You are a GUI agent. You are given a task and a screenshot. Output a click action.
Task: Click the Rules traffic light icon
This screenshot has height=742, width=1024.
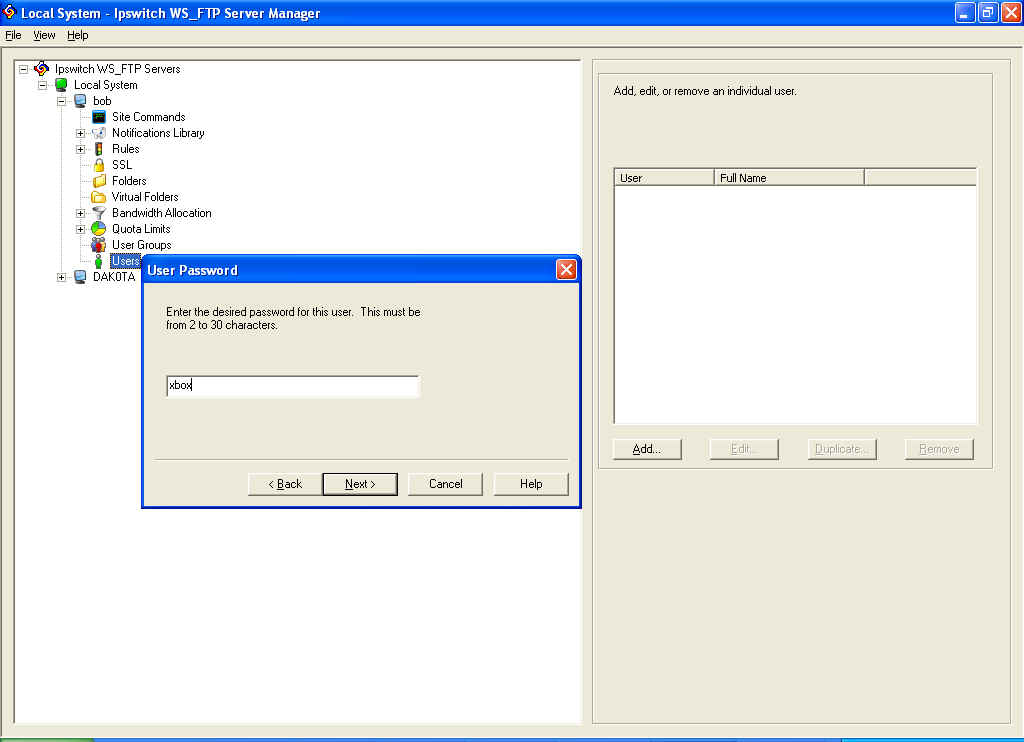[x=99, y=149]
